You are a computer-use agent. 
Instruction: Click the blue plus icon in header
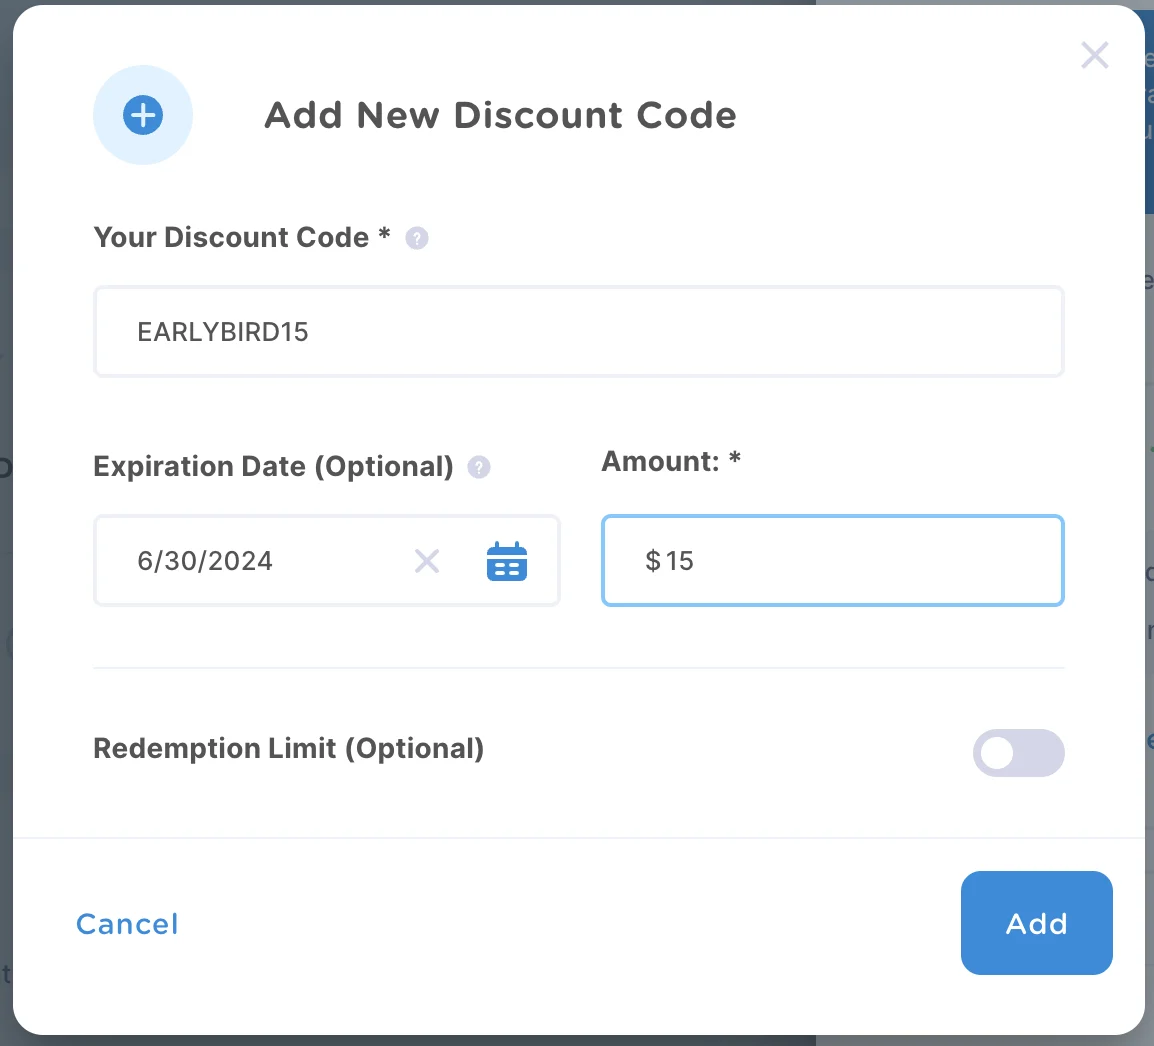(x=143, y=115)
